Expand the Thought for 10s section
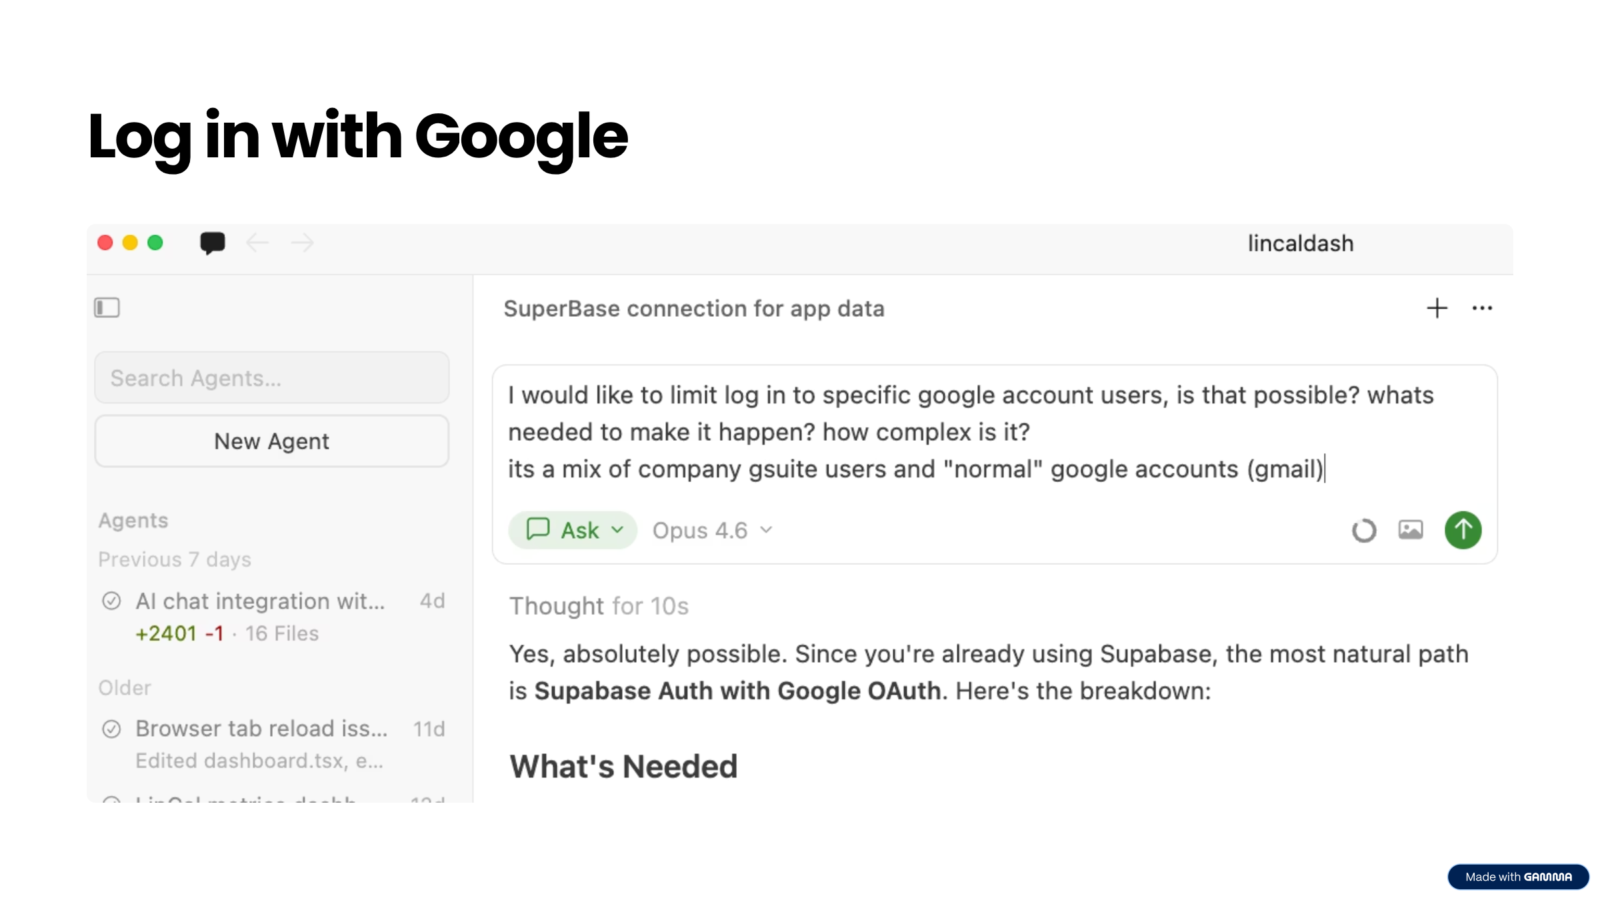 click(599, 606)
